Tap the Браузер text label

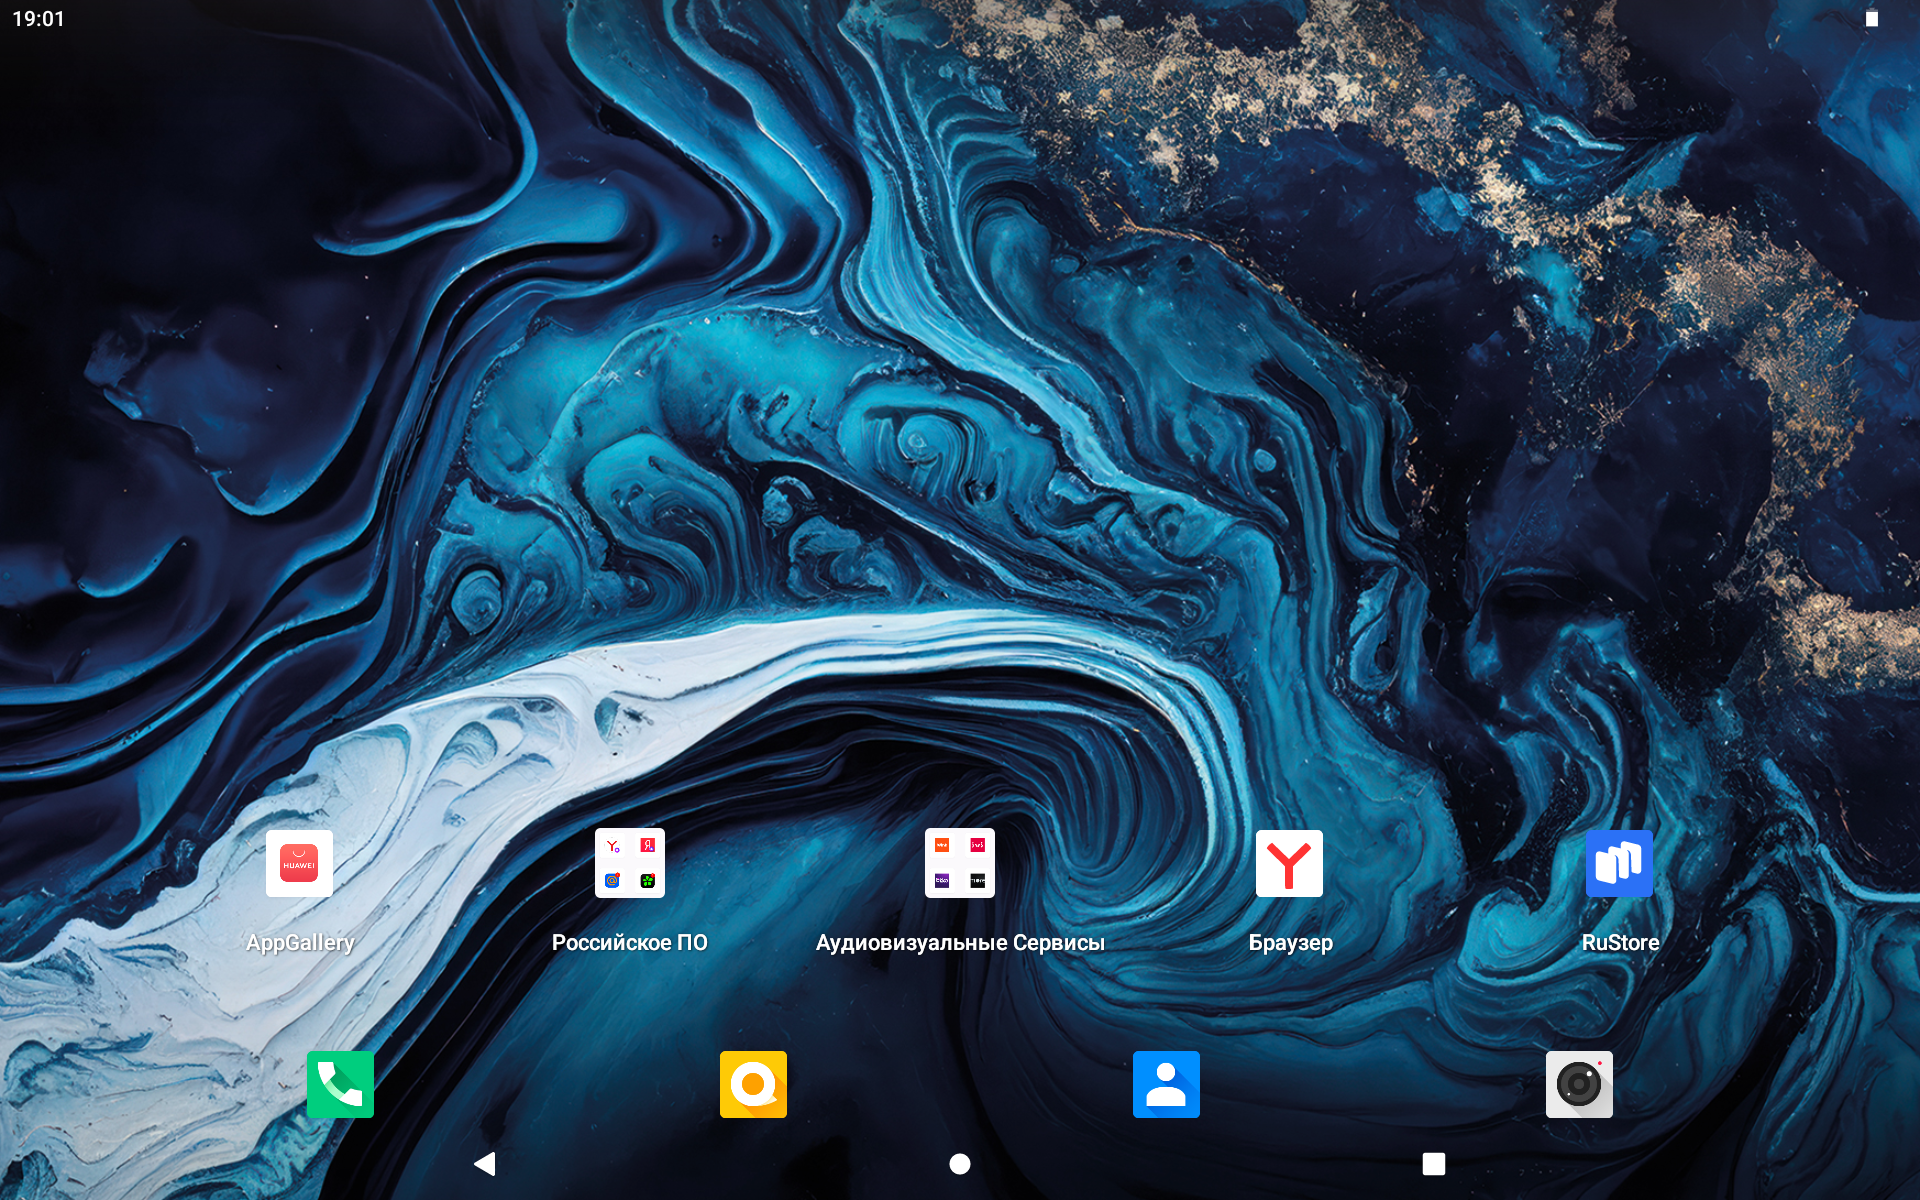[1290, 942]
